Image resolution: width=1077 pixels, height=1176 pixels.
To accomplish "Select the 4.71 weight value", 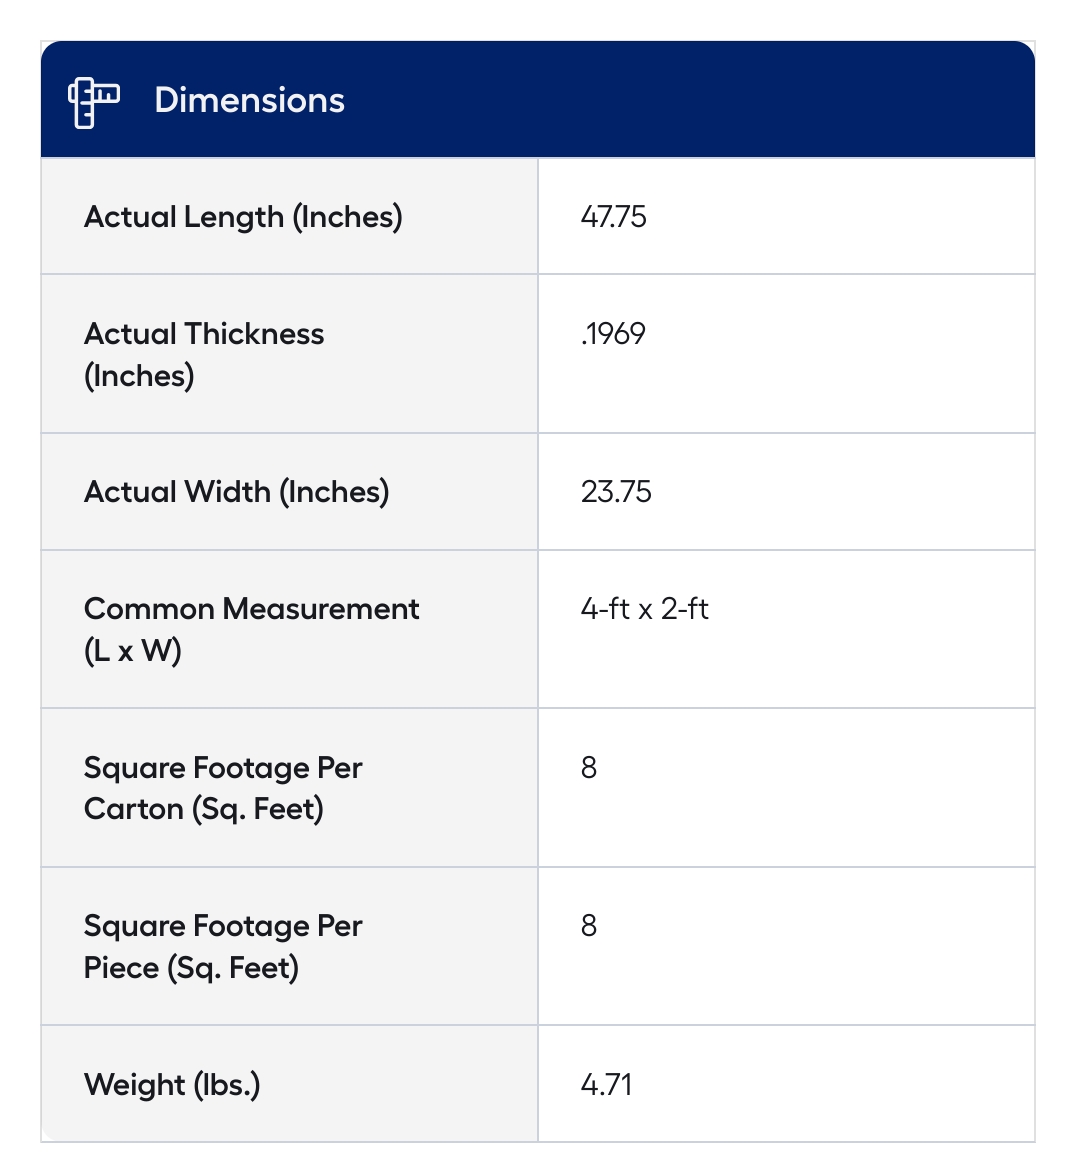I will pos(606,1085).
